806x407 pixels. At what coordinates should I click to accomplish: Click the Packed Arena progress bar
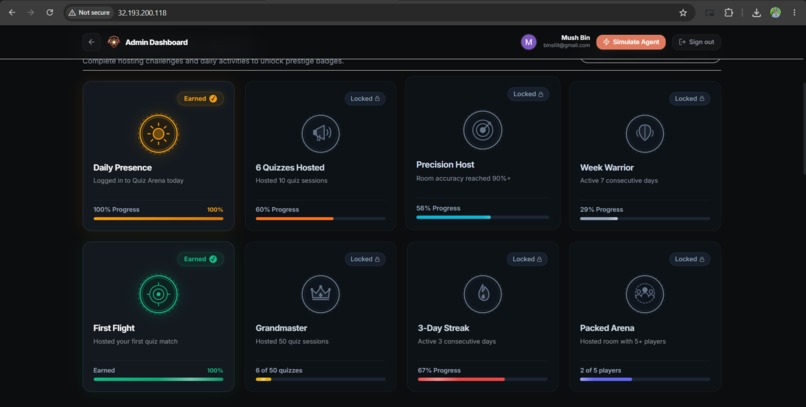645,379
